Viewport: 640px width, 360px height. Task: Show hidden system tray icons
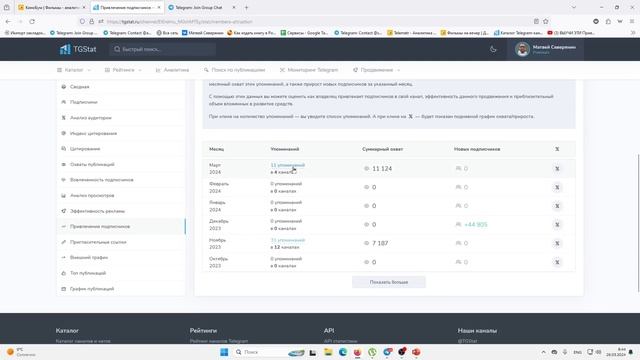coord(543,352)
